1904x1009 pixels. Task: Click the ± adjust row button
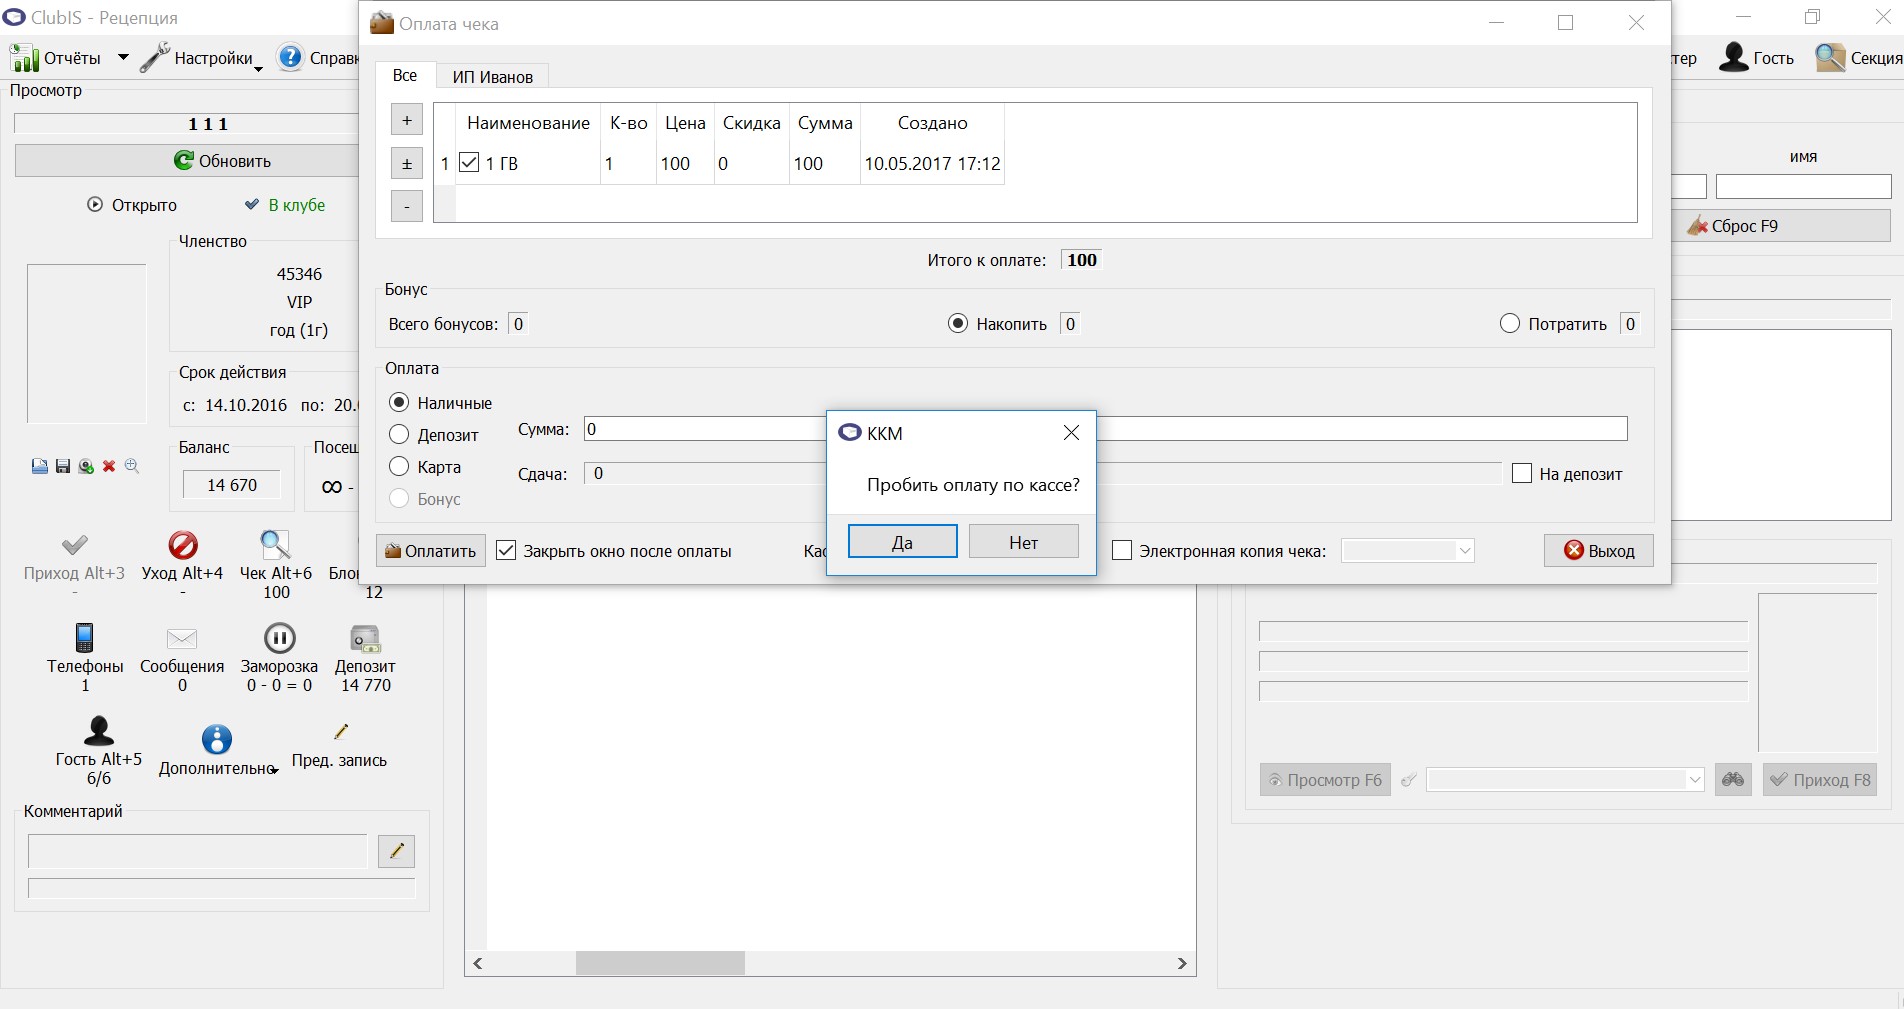tap(407, 163)
